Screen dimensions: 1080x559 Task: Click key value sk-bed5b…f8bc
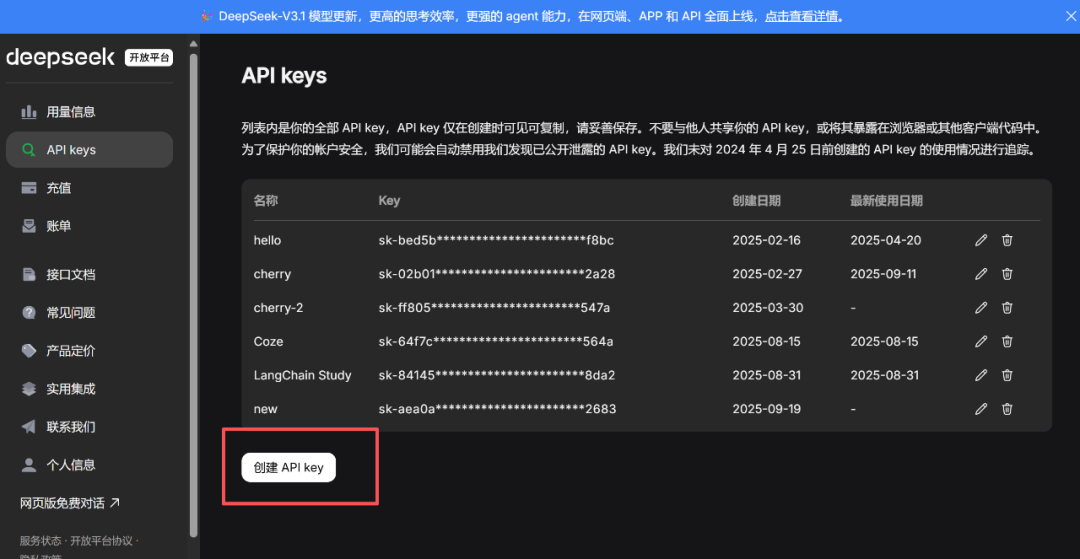click(496, 240)
